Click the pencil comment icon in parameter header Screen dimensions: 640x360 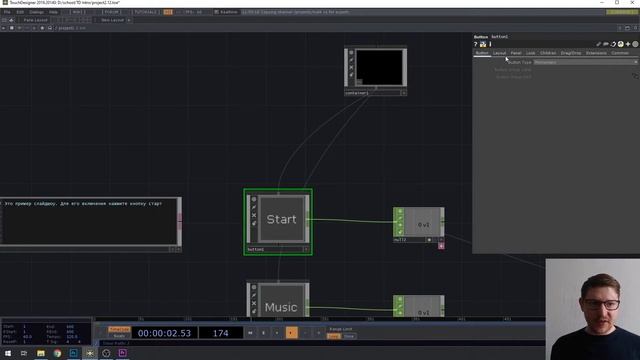(x=598, y=44)
